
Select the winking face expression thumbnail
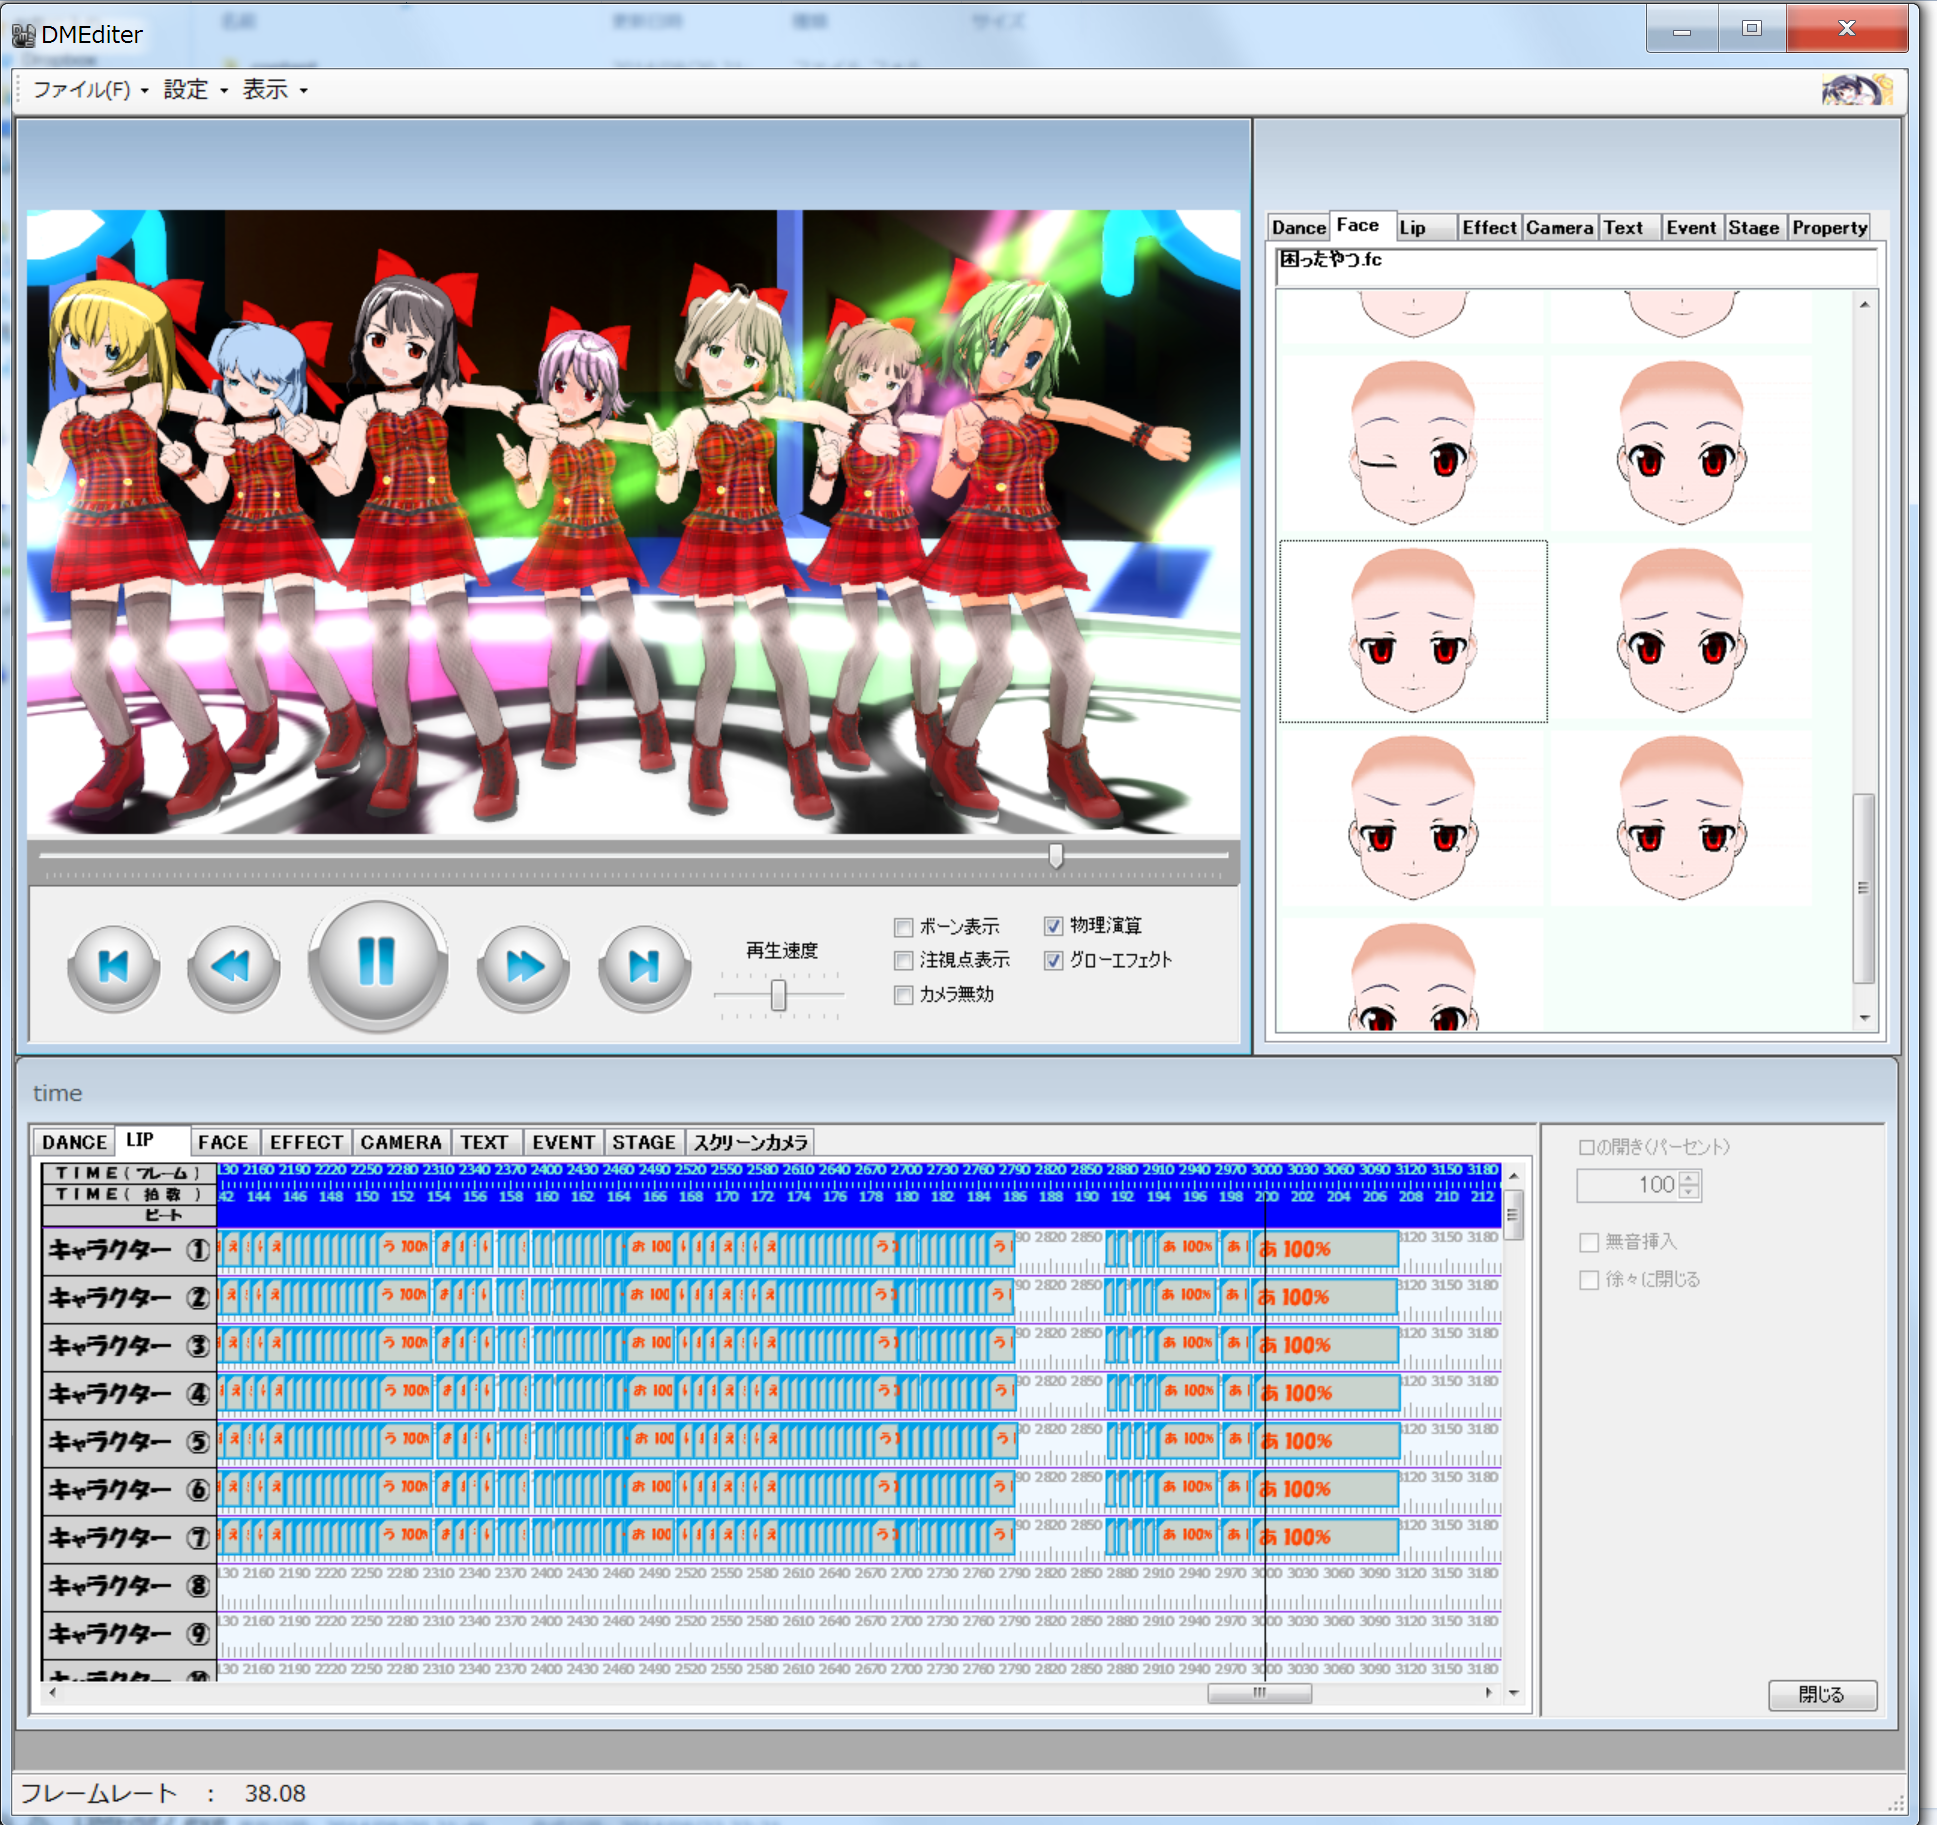coord(1412,443)
